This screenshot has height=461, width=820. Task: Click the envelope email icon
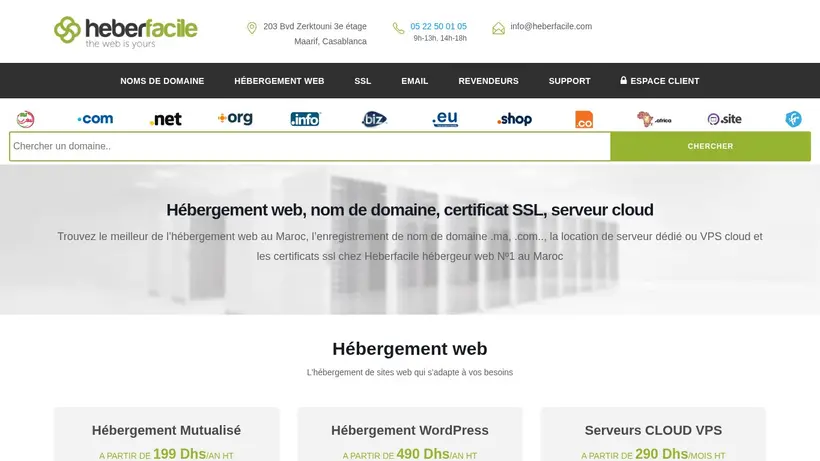498,28
